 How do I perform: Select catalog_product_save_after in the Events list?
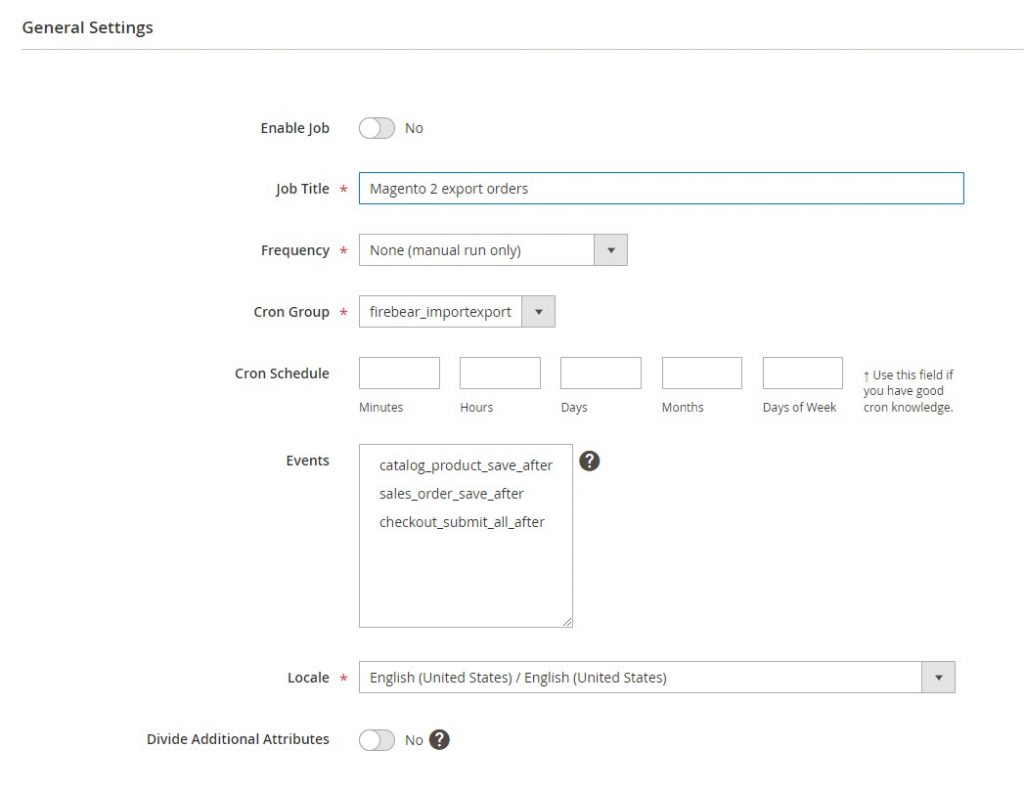tap(465, 465)
